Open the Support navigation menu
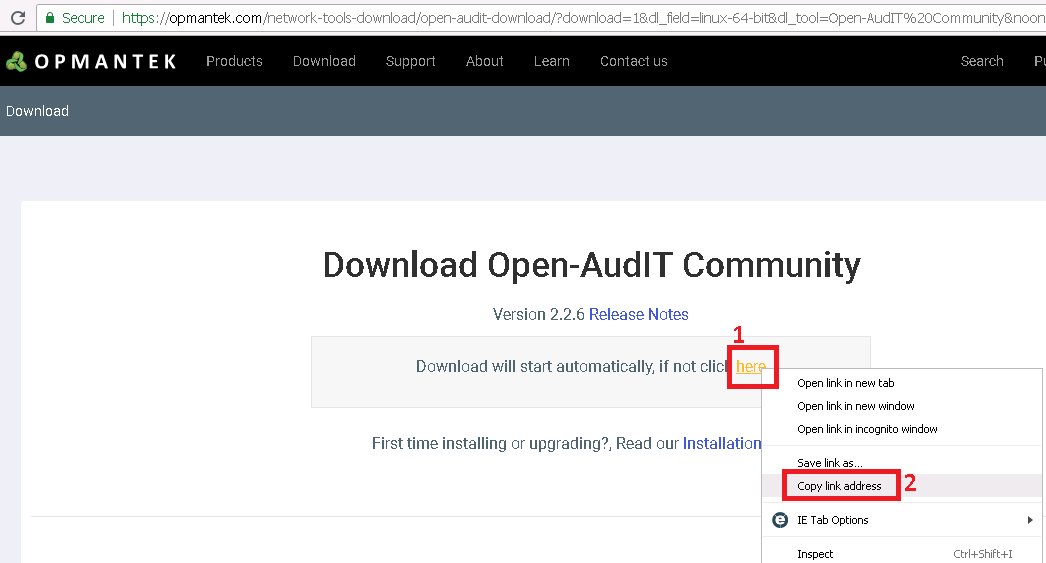 410,61
